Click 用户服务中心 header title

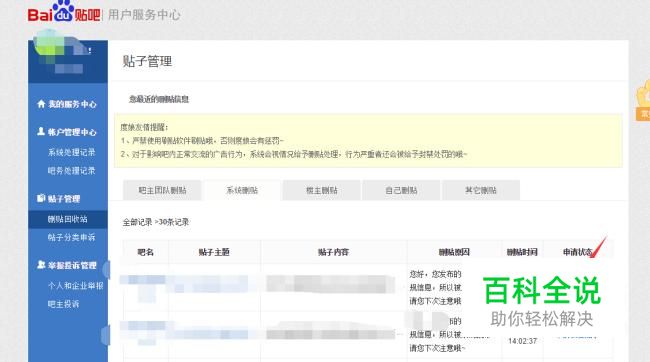tap(144, 15)
